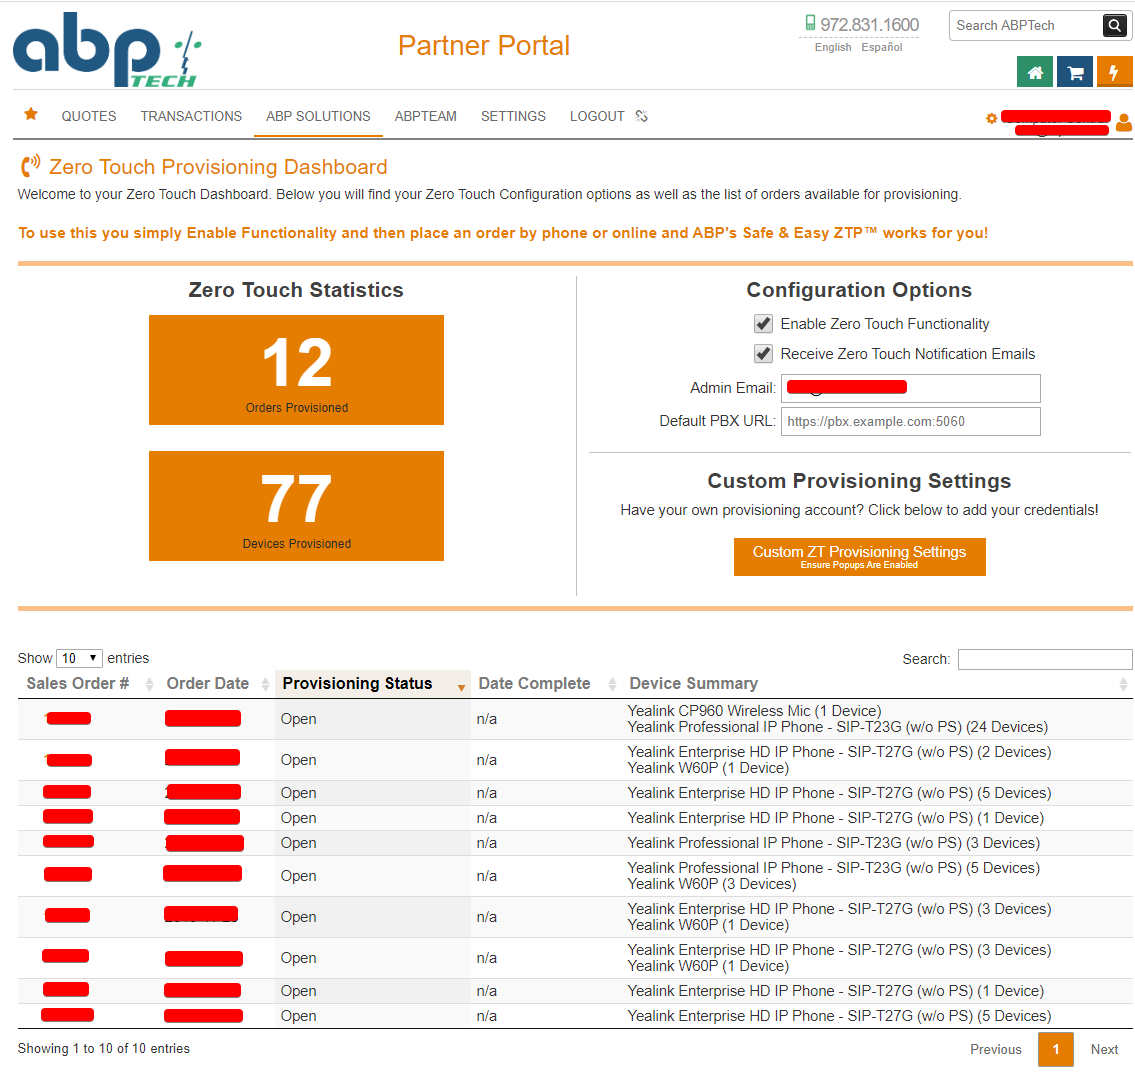Open the TRANSACTIONS menu

click(191, 116)
